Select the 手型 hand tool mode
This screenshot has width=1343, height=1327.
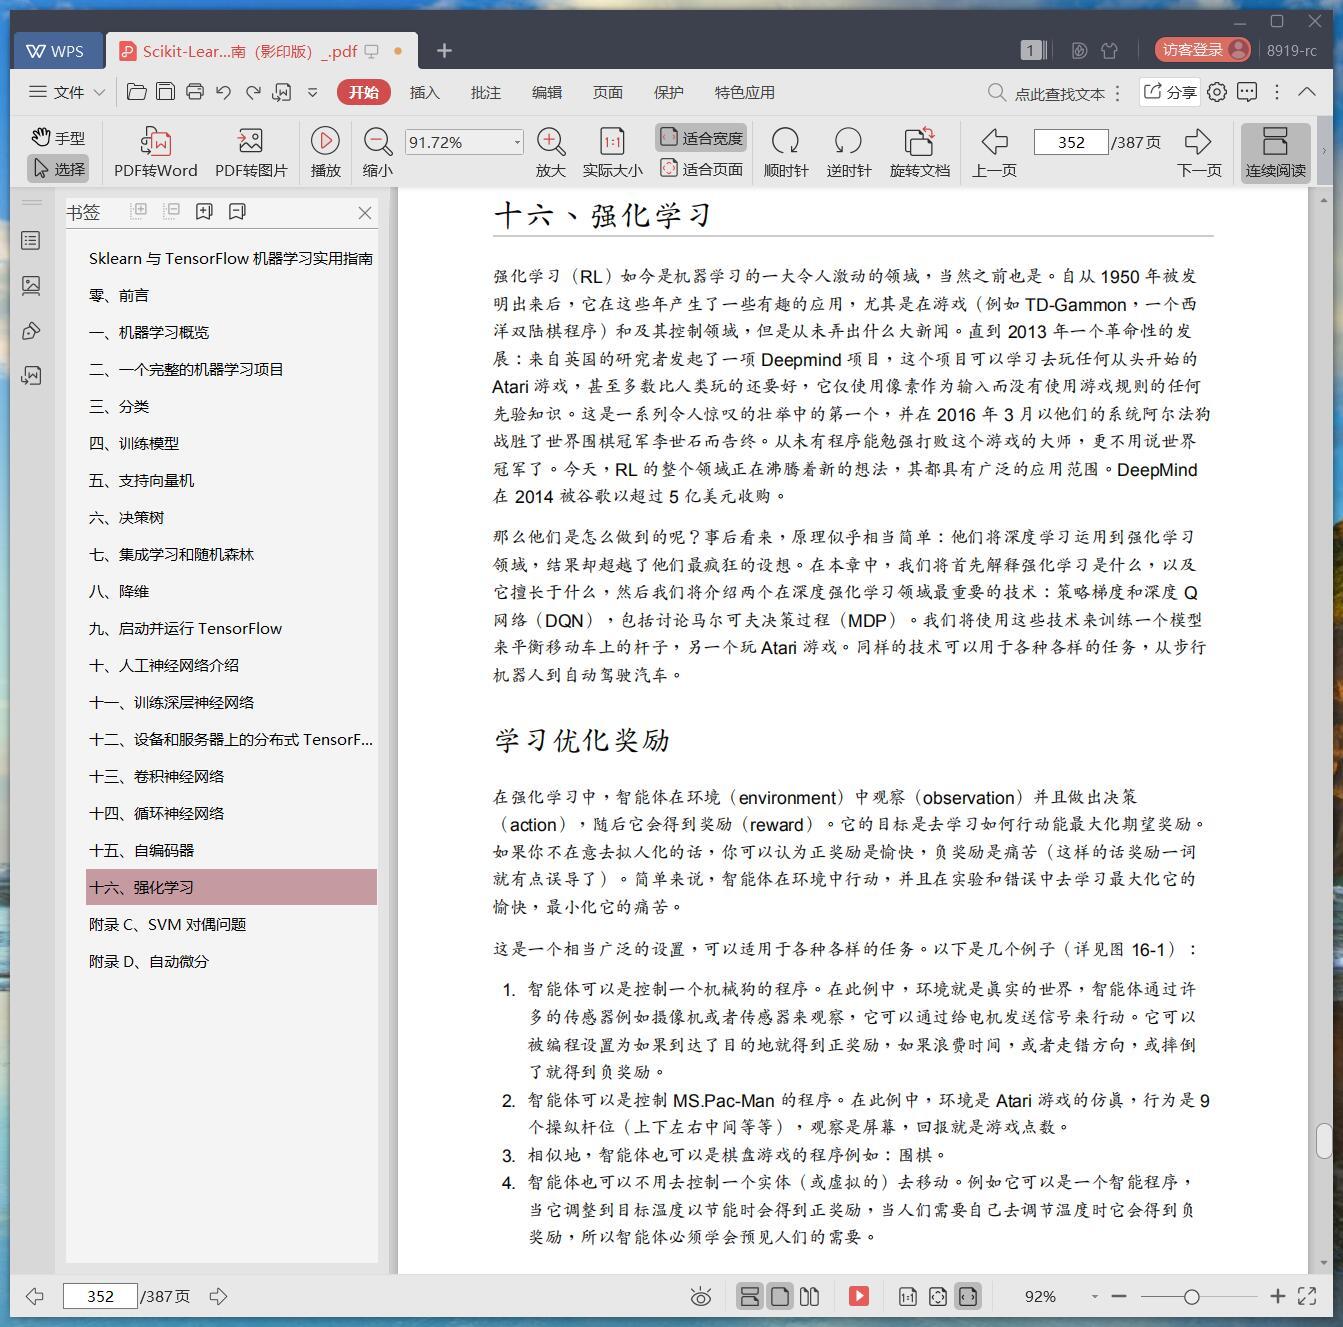coord(58,138)
